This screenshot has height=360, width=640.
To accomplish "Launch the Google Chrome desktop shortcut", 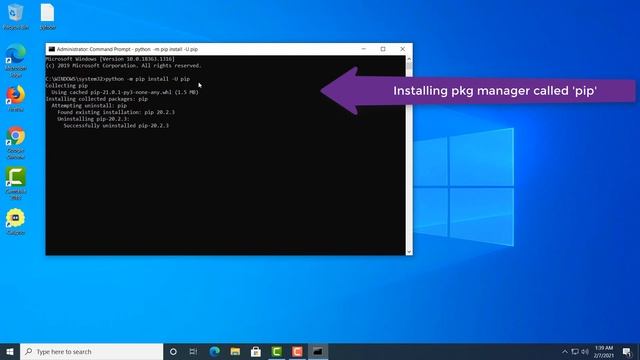I will pyautogui.click(x=16, y=142).
